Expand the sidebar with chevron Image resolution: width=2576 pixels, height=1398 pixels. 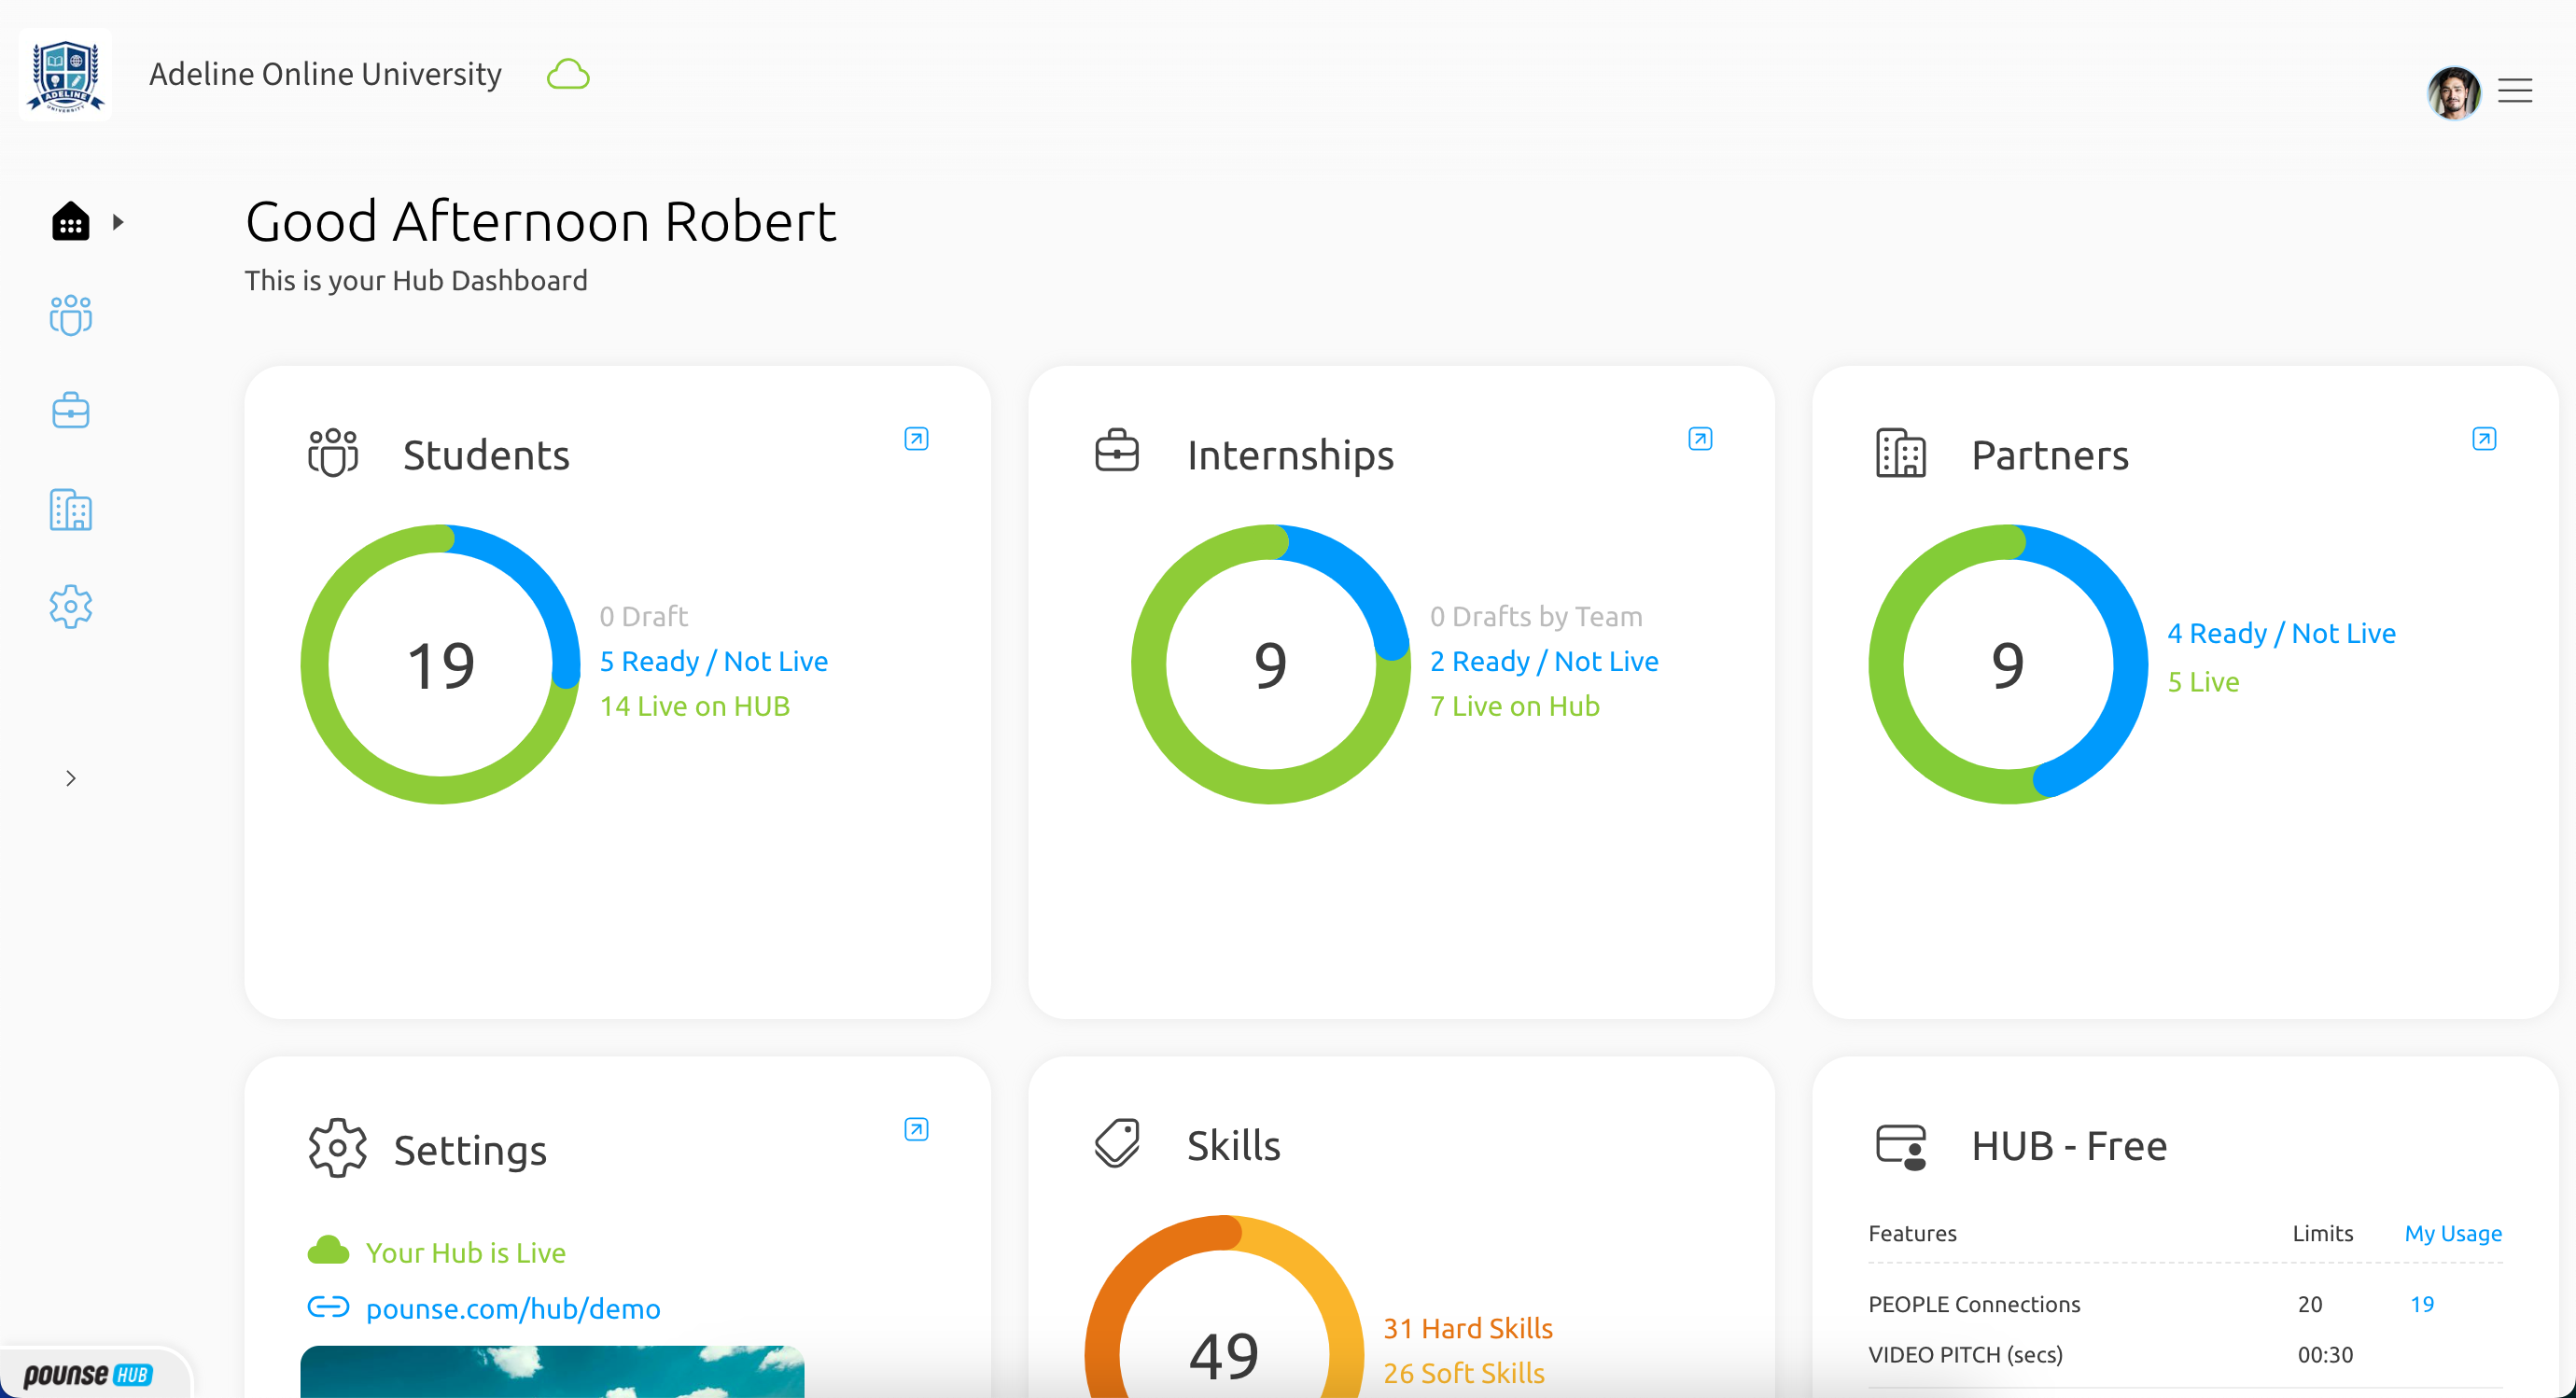(x=70, y=778)
